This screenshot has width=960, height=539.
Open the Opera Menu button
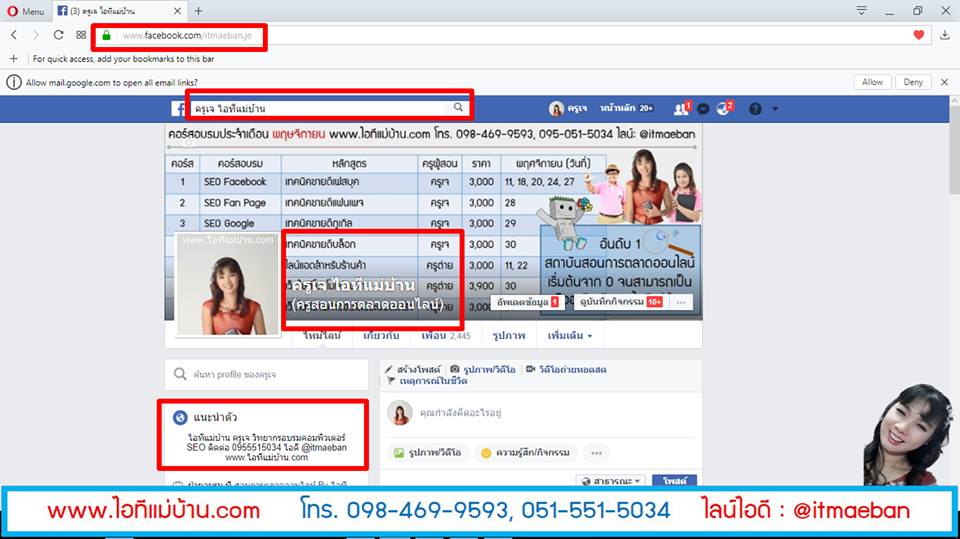tap(26, 11)
